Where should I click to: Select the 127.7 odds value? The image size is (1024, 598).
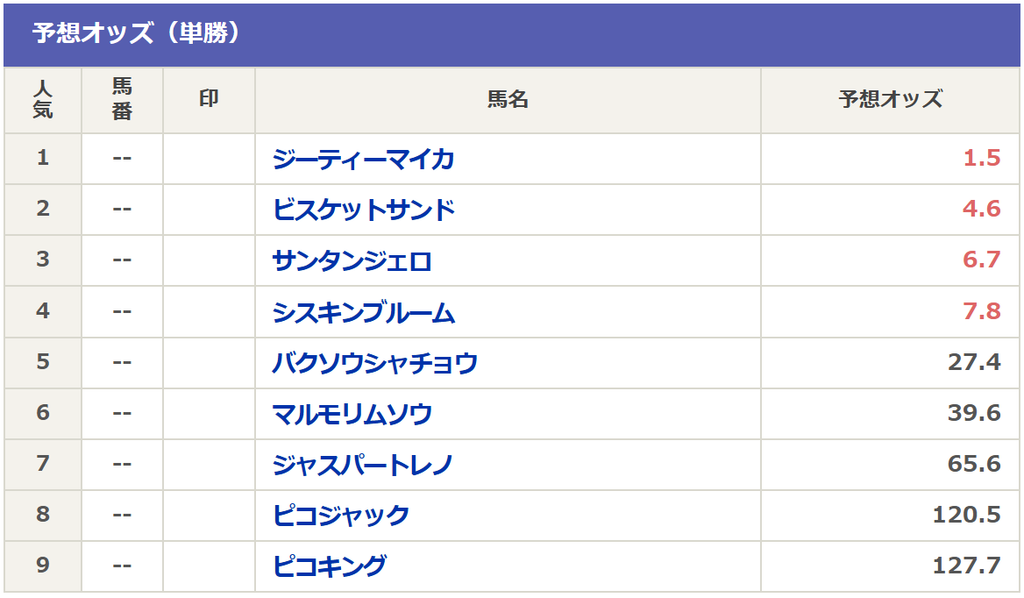(967, 565)
